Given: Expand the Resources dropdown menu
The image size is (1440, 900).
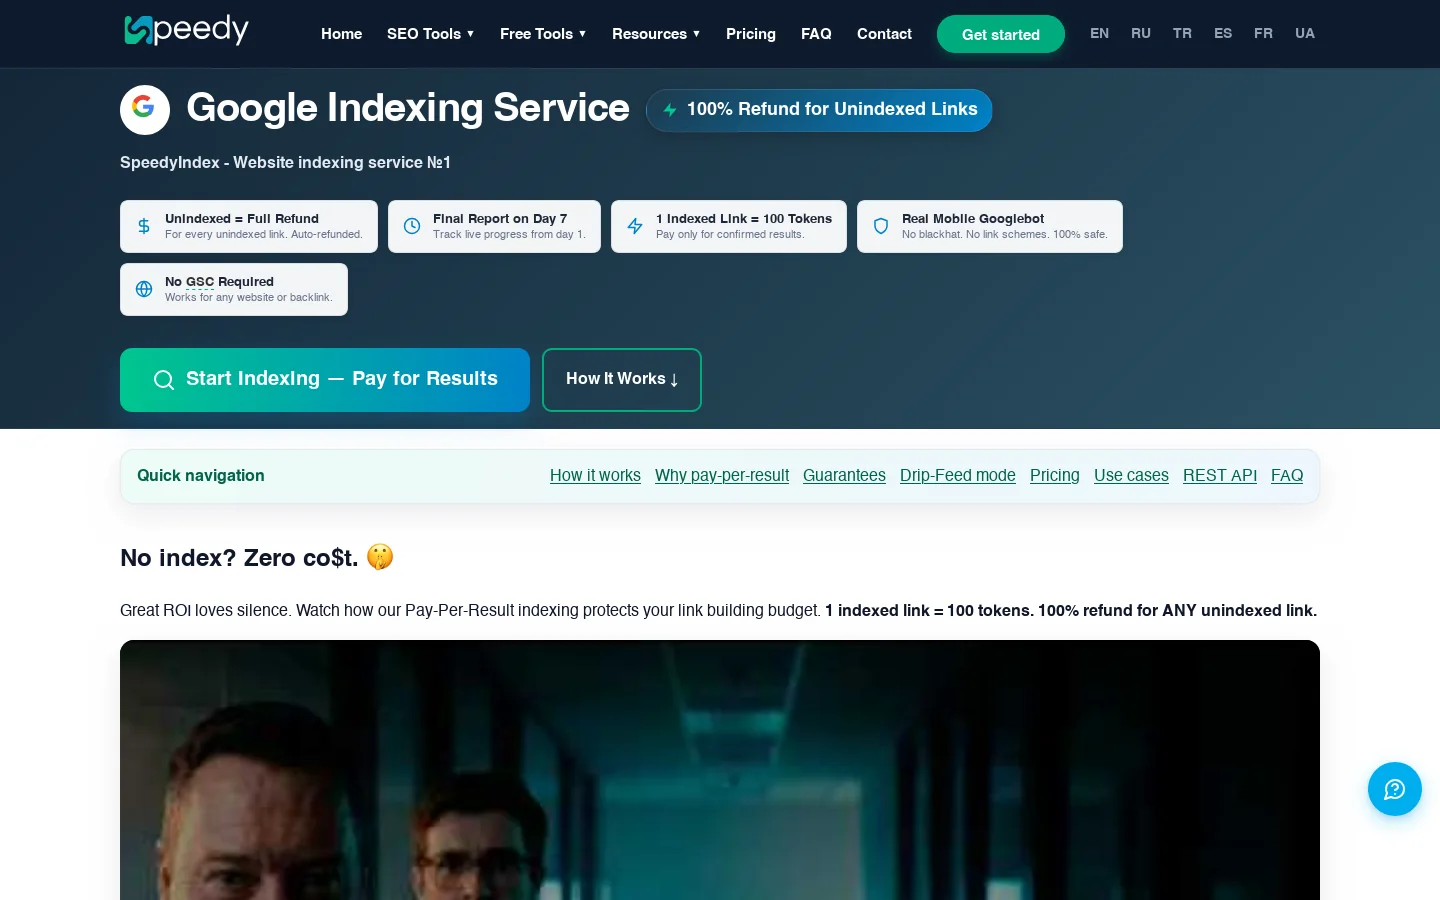Looking at the screenshot, I should point(656,34).
